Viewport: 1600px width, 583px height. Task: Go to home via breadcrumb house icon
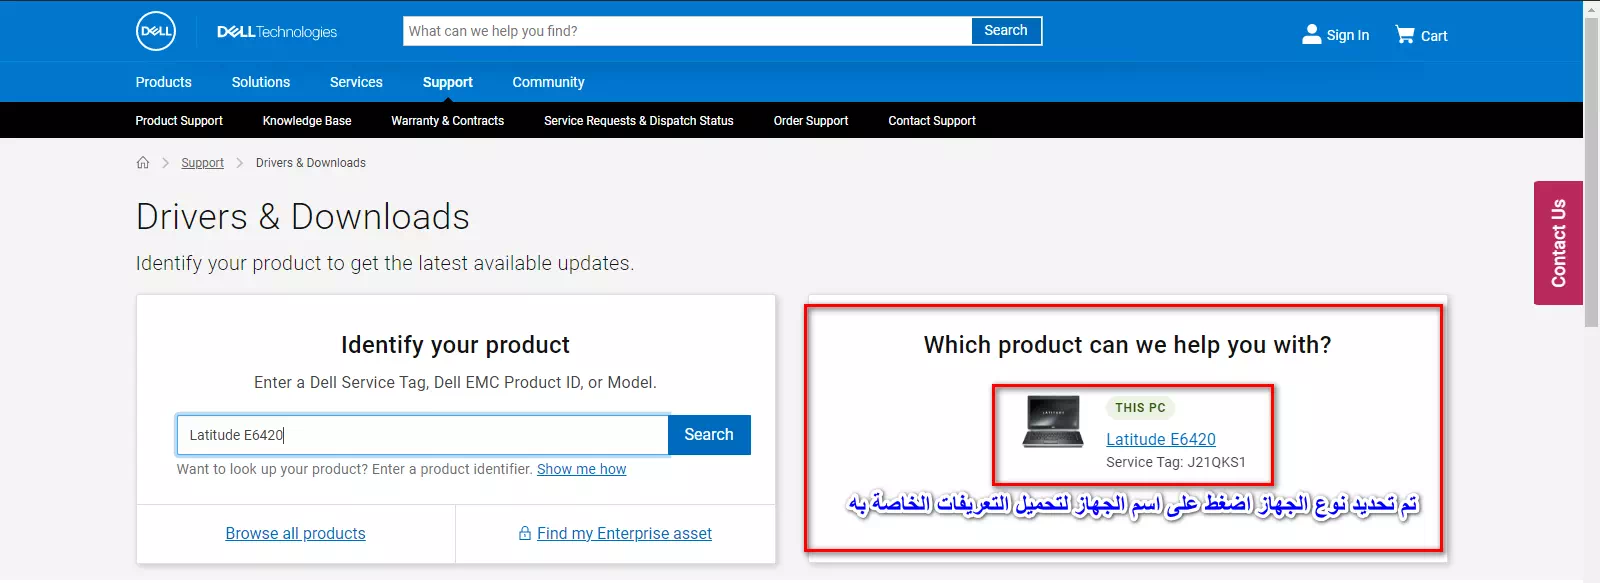coord(143,162)
